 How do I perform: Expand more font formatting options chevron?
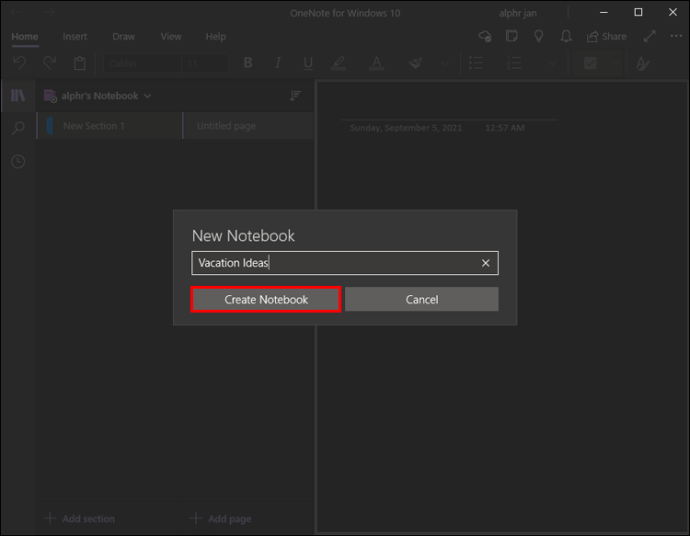(445, 63)
